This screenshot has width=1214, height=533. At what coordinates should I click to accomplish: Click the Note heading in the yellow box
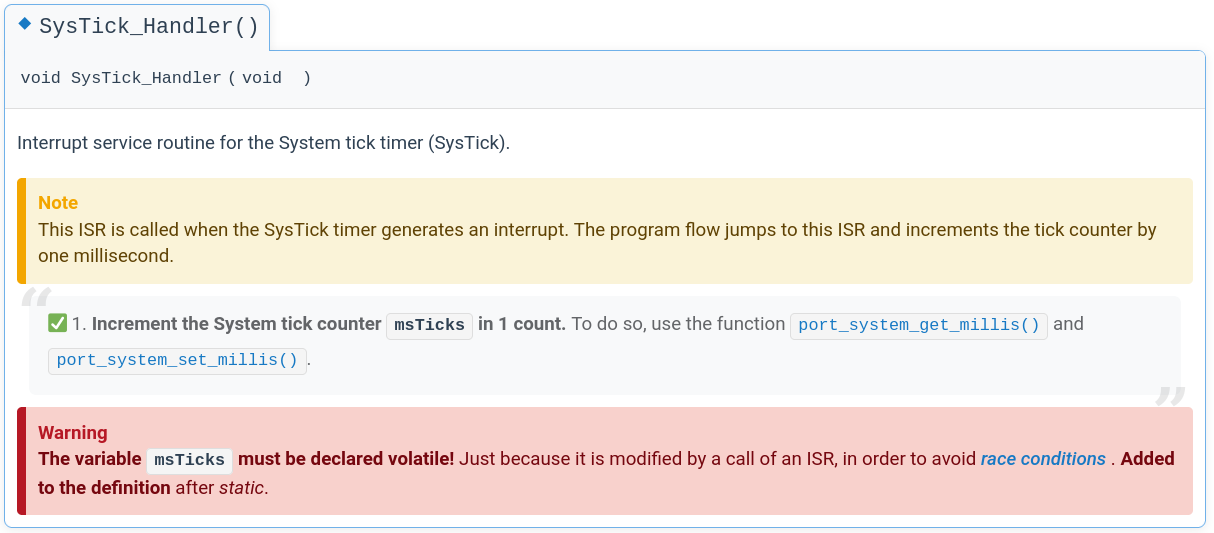point(58,203)
